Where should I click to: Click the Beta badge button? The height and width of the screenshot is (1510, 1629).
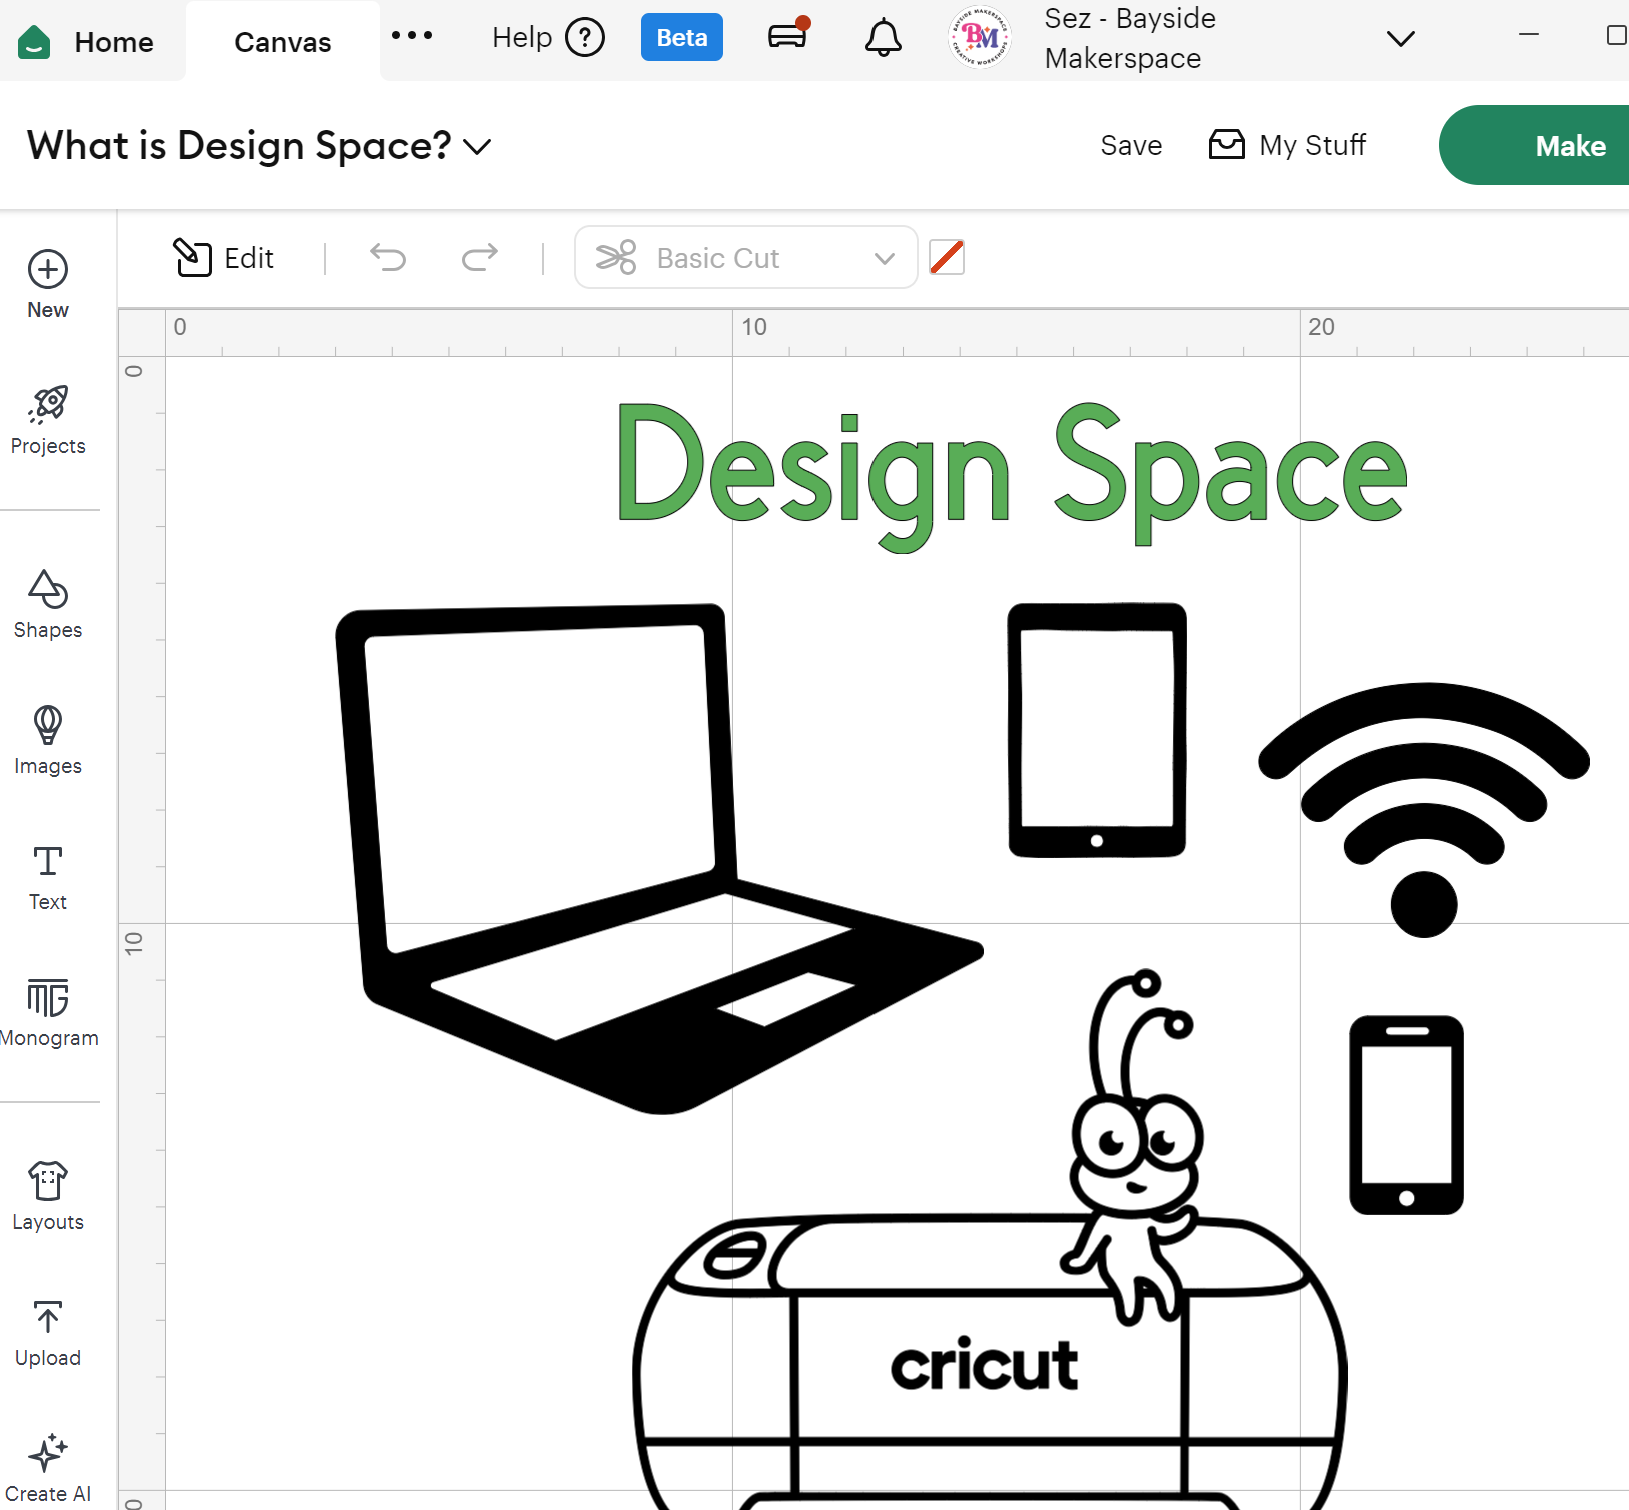point(682,38)
